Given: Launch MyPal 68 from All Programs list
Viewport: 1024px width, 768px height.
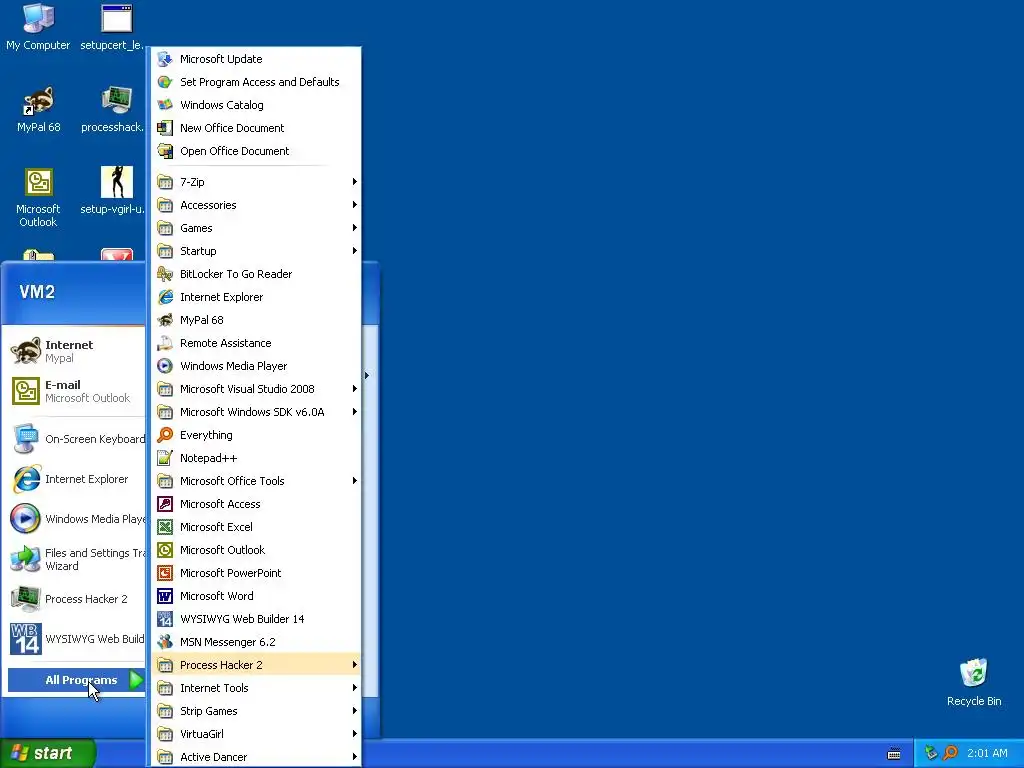Looking at the screenshot, I should pos(255,320).
